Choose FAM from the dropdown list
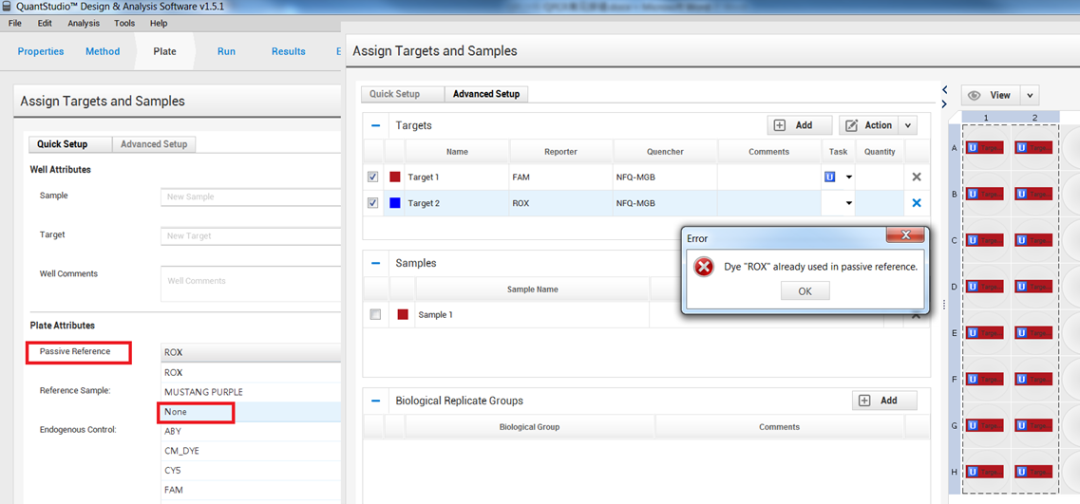1080x504 pixels. (x=251, y=490)
